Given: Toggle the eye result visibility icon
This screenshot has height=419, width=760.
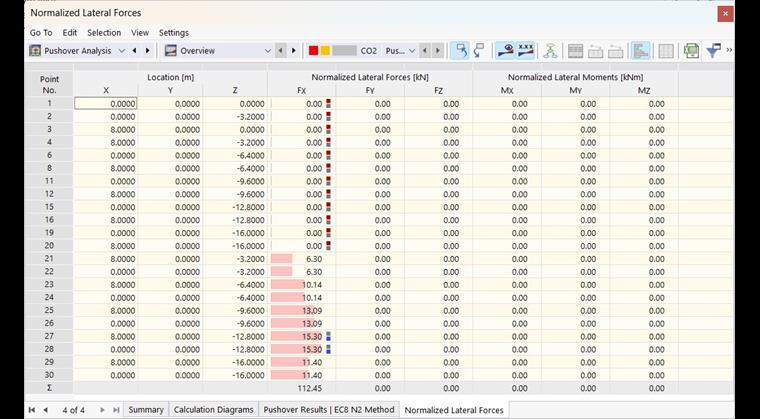Looking at the screenshot, I should pos(506,50).
